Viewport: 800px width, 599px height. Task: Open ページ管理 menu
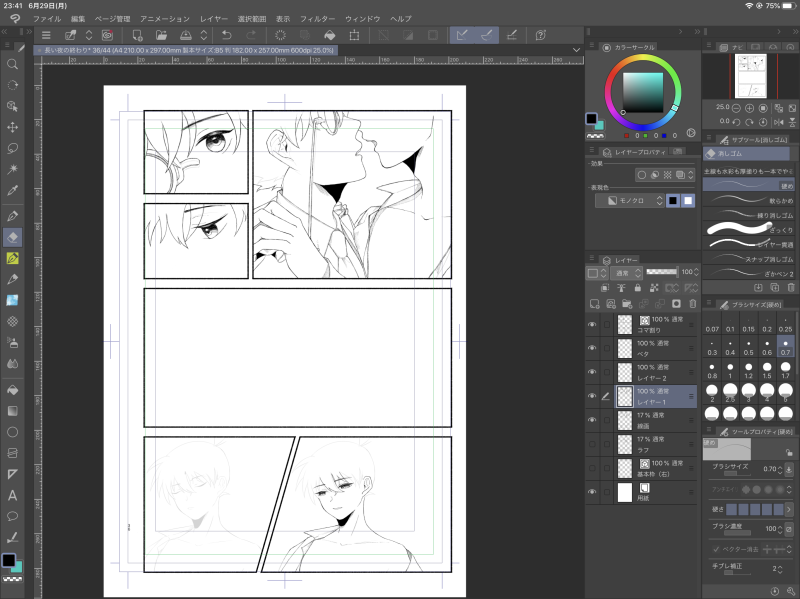(113, 19)
